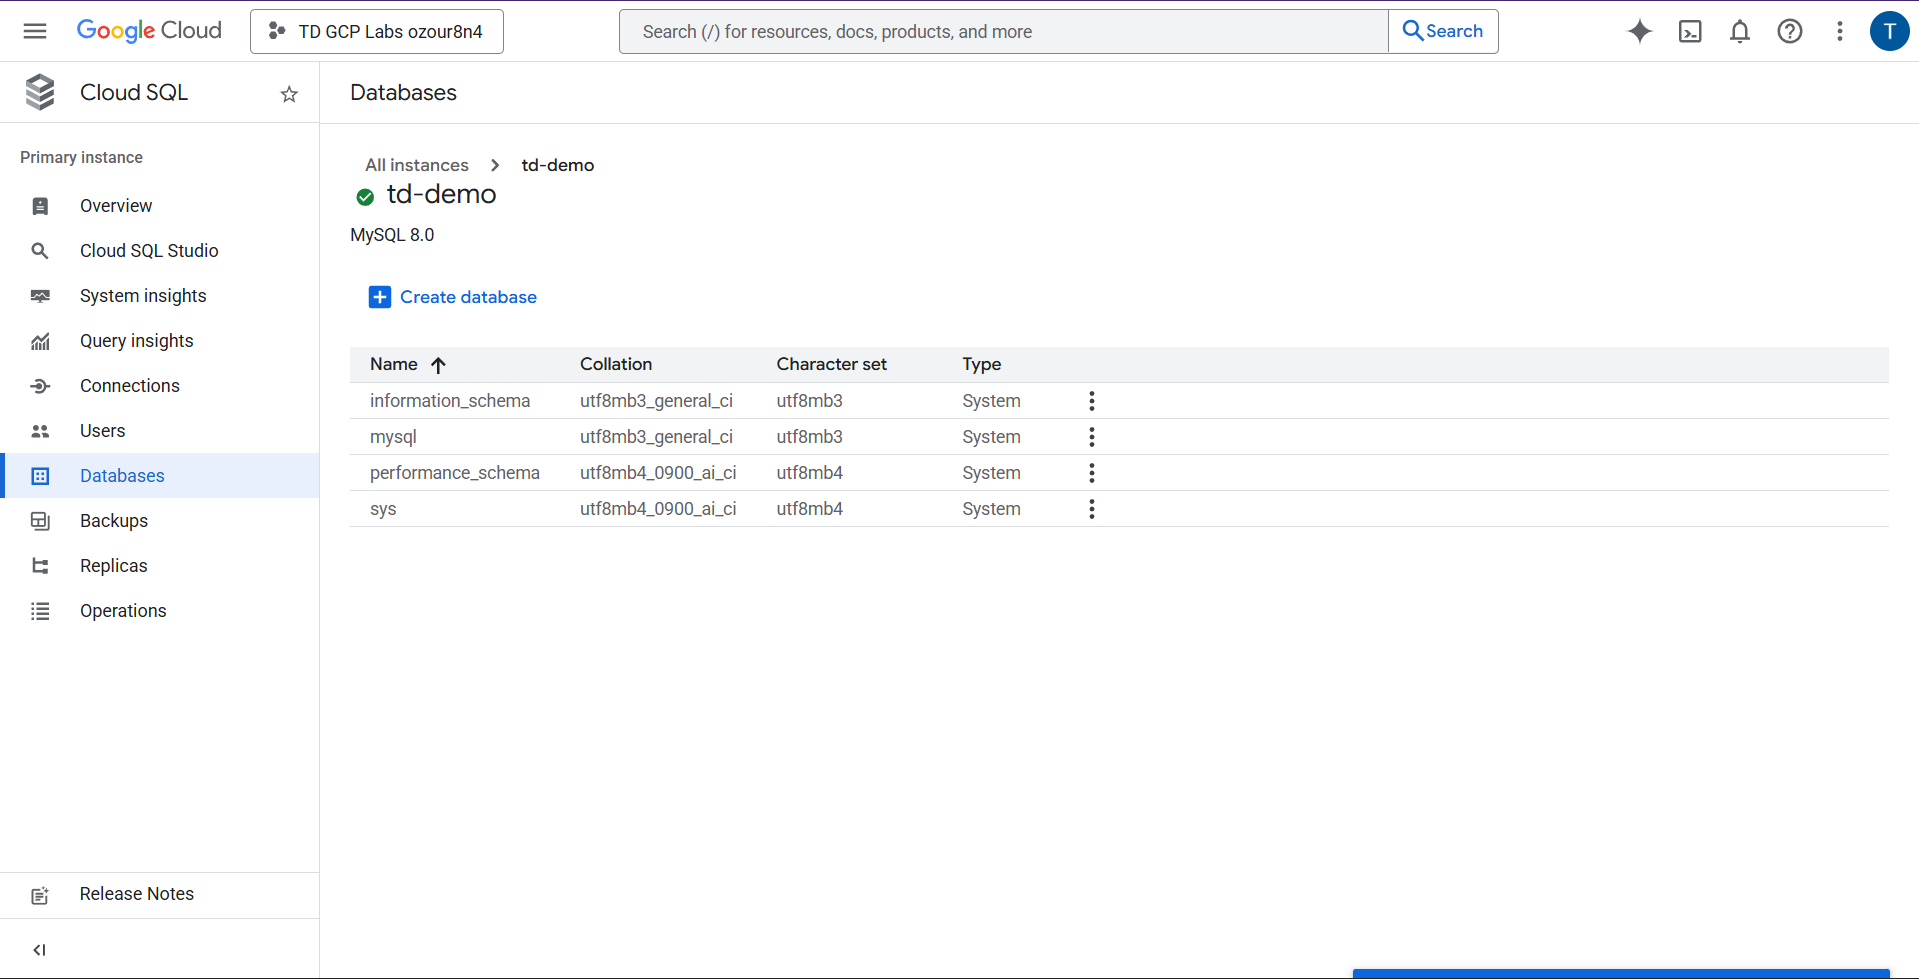
Task: Open the Backups section
Action: [114, 521]
